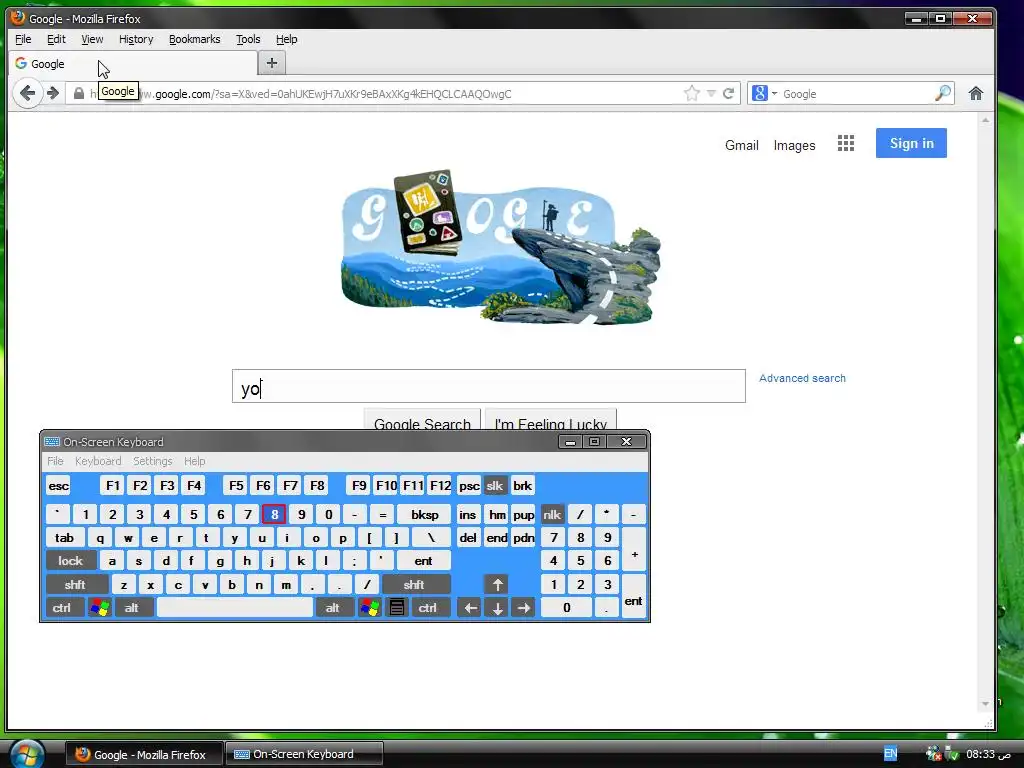Click the up arrow key on keyboard
The width and height of the screenshot is (1024, 768).
click(497, 584)
